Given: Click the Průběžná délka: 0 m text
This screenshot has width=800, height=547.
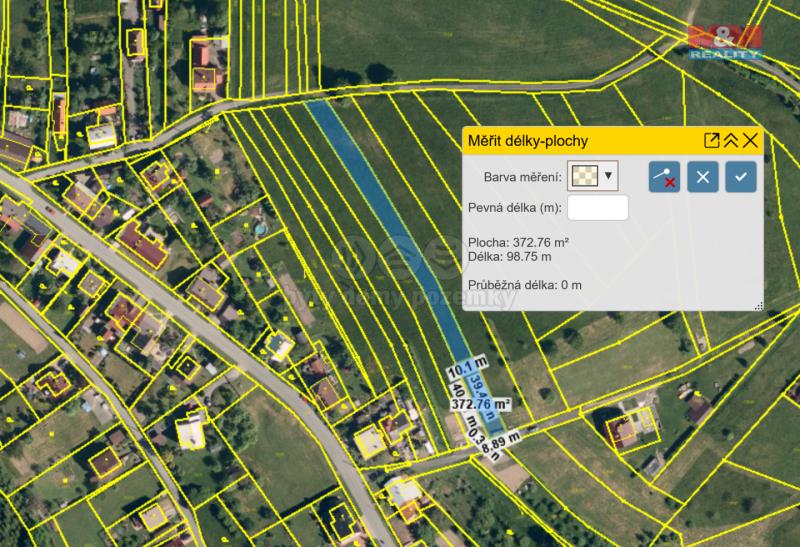Looking at the screenshot, I should pyautogui.click(x=525, y=285).
